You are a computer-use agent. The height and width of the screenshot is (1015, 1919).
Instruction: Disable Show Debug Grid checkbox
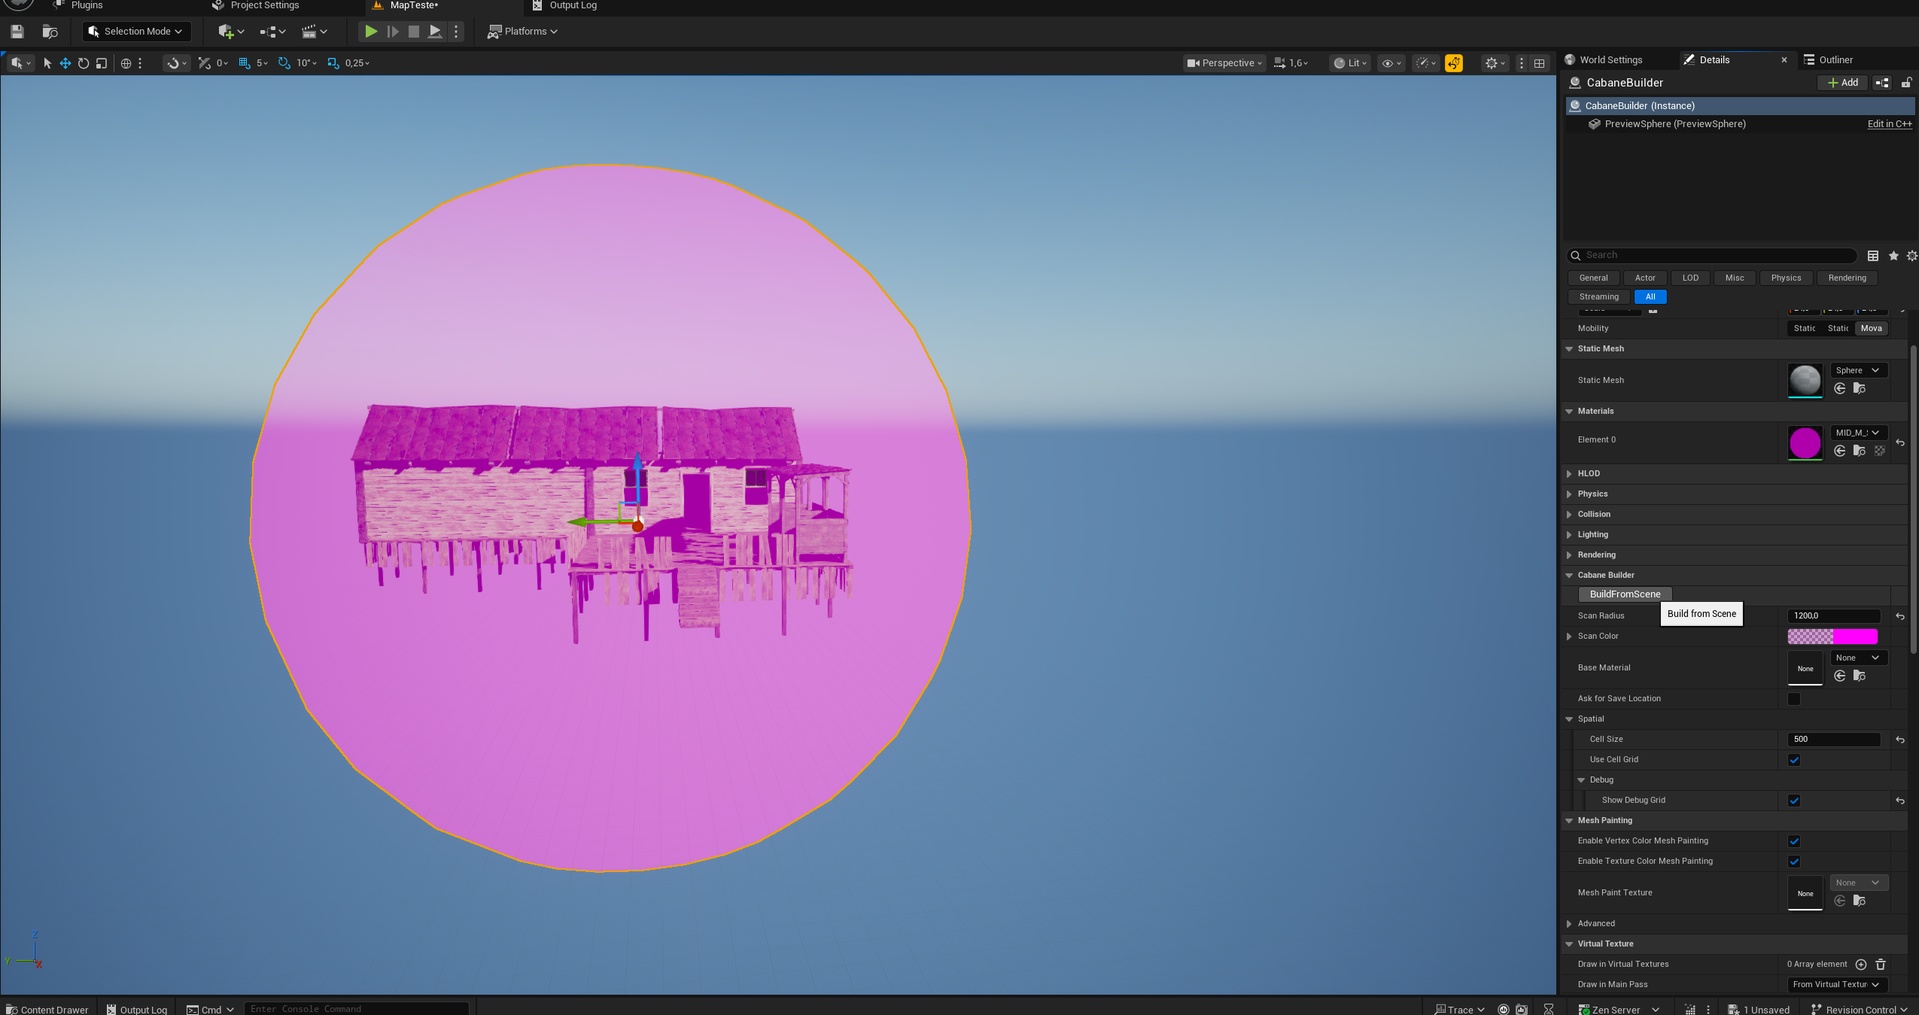point(1794,801)
